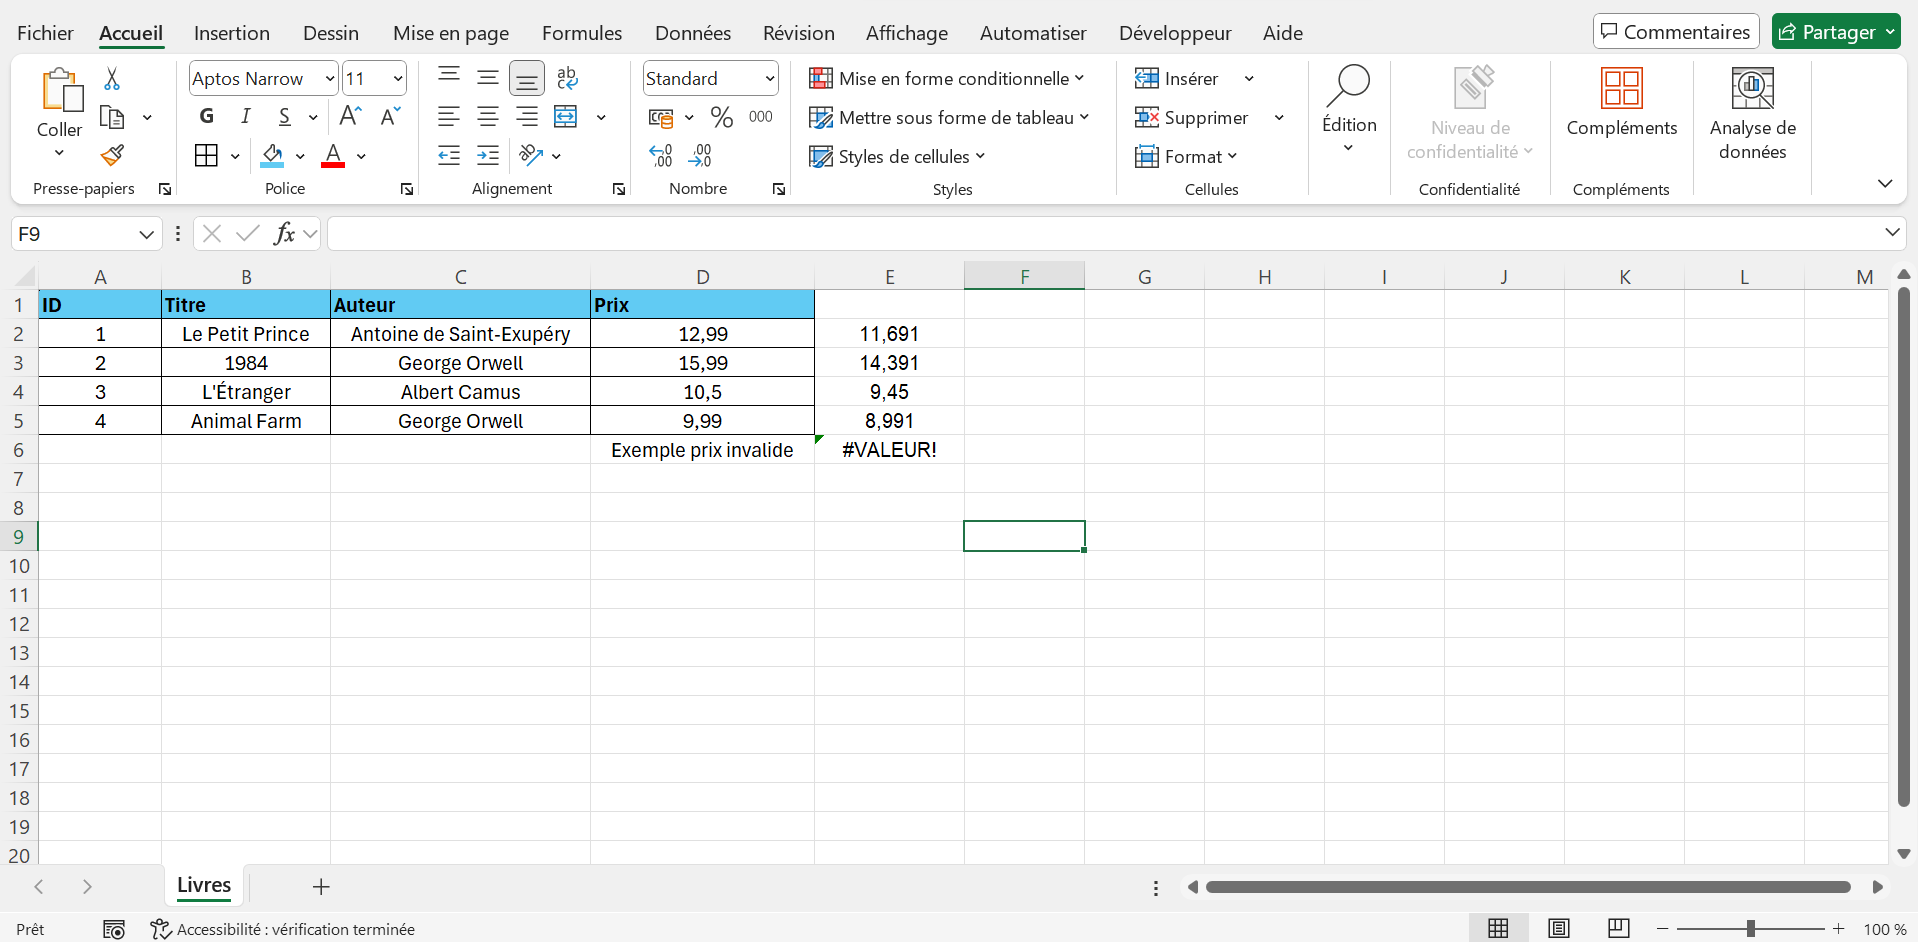Switch to the Données tab
The width and height of the screenshot is (1918, 942).
(x=693, y=33)
